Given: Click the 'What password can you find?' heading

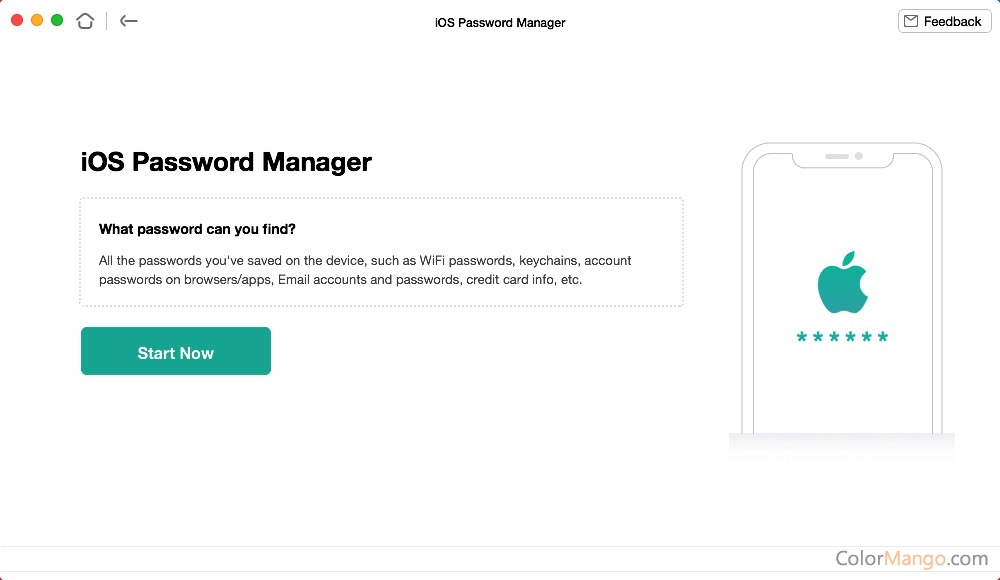Looking at the screenshot, I should click(197, 229).
